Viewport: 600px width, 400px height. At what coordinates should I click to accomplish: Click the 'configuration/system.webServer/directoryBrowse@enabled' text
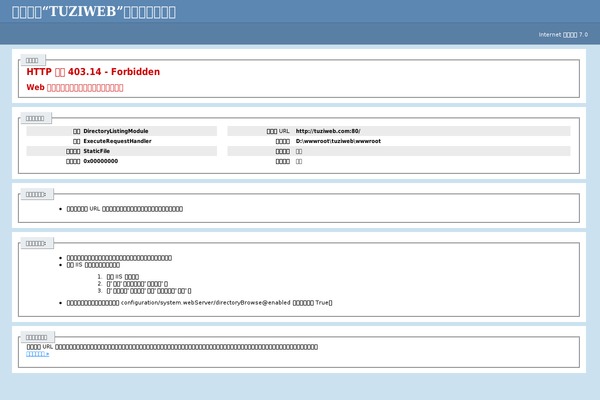tap(205, 303)
